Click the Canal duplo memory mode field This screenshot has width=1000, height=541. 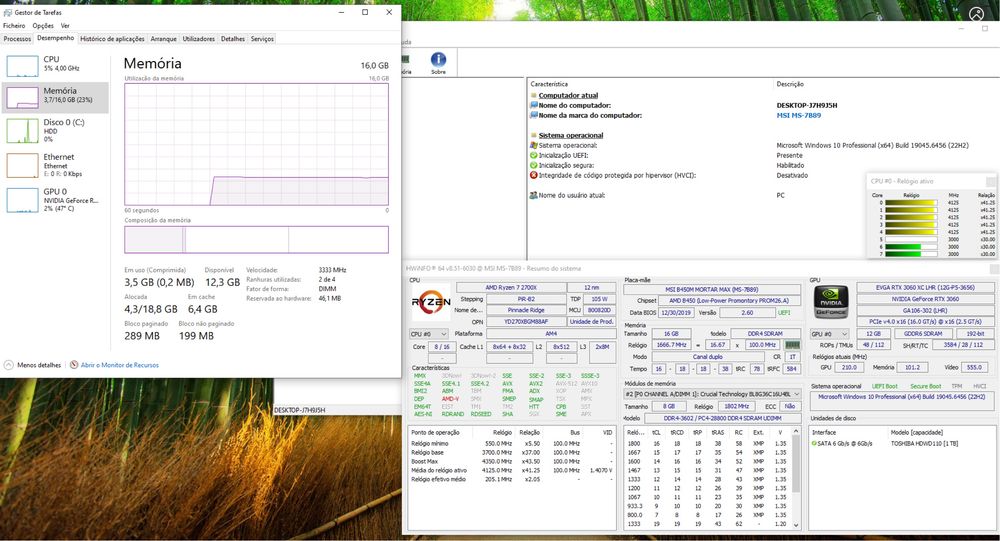(707, 357)
